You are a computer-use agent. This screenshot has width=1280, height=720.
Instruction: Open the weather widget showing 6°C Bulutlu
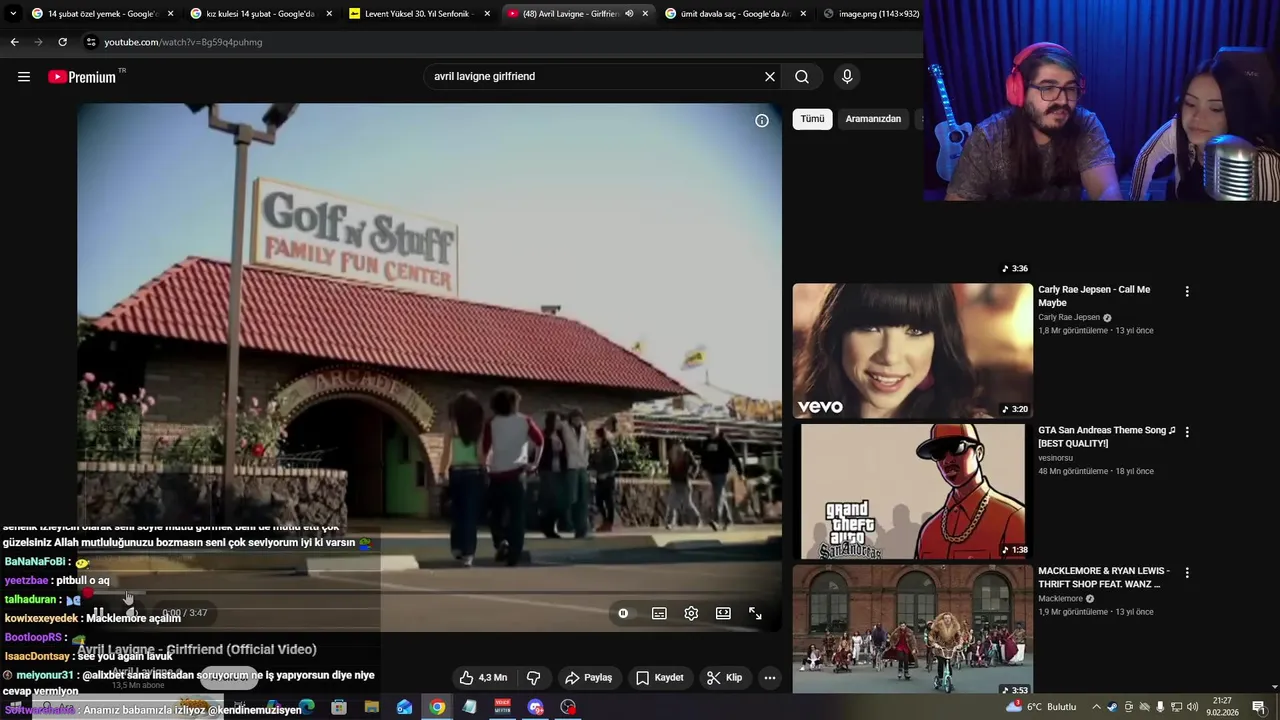coord(1043,707)
